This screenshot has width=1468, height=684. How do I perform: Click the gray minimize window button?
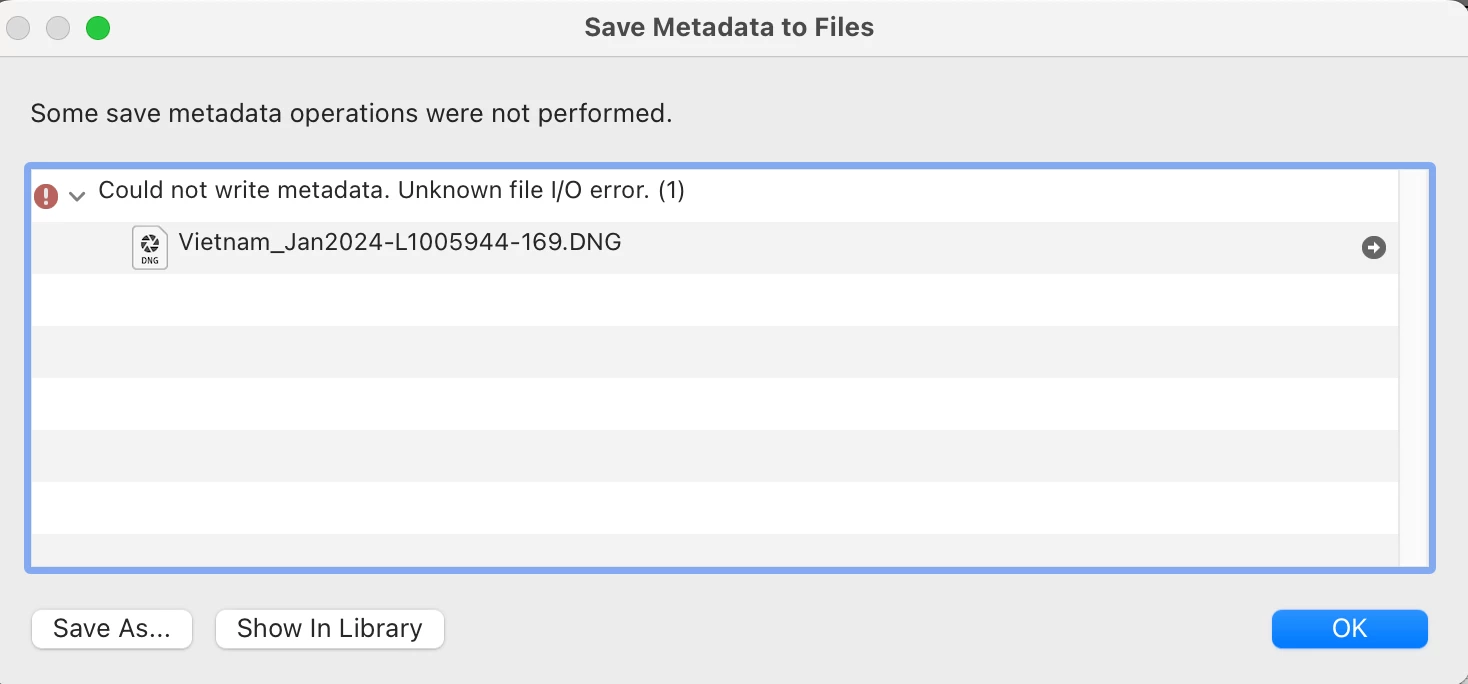58,28
